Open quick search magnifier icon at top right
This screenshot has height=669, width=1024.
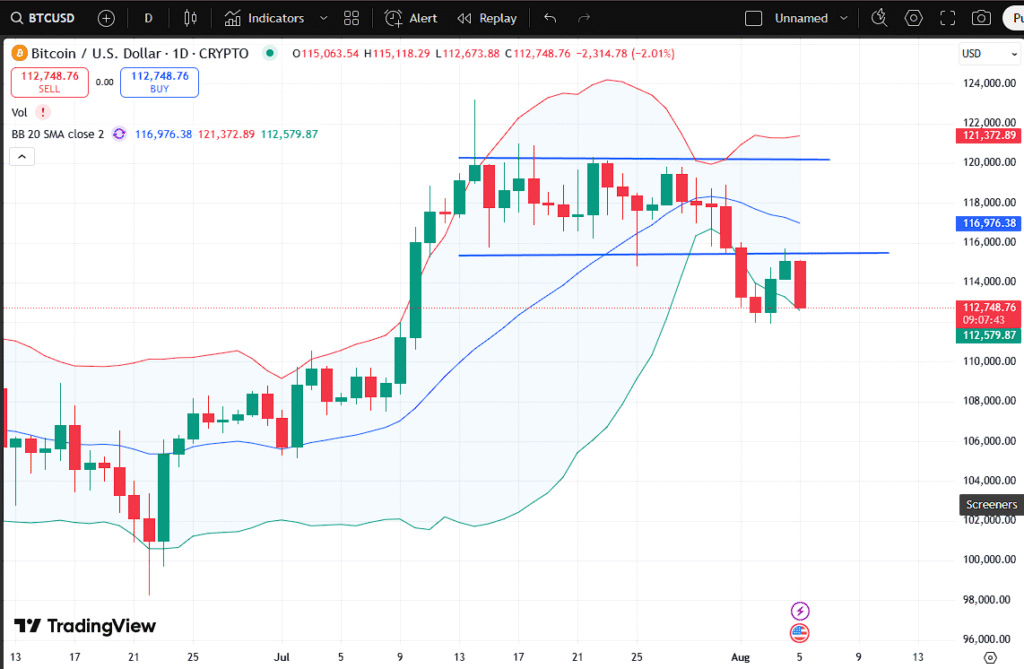879,18
